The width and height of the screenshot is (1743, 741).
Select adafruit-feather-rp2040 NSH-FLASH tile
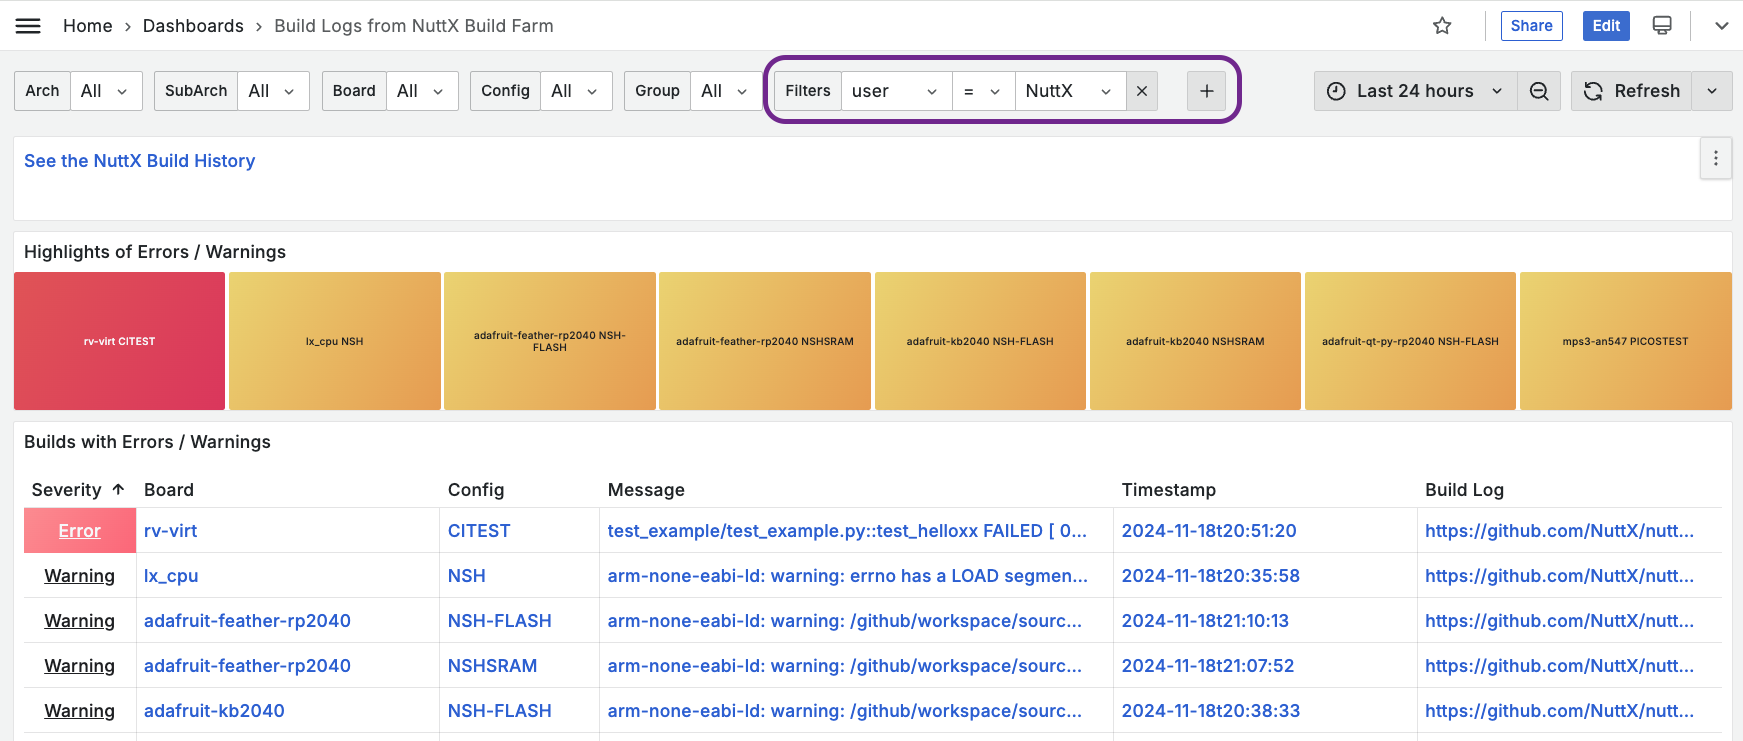point(550,341)
